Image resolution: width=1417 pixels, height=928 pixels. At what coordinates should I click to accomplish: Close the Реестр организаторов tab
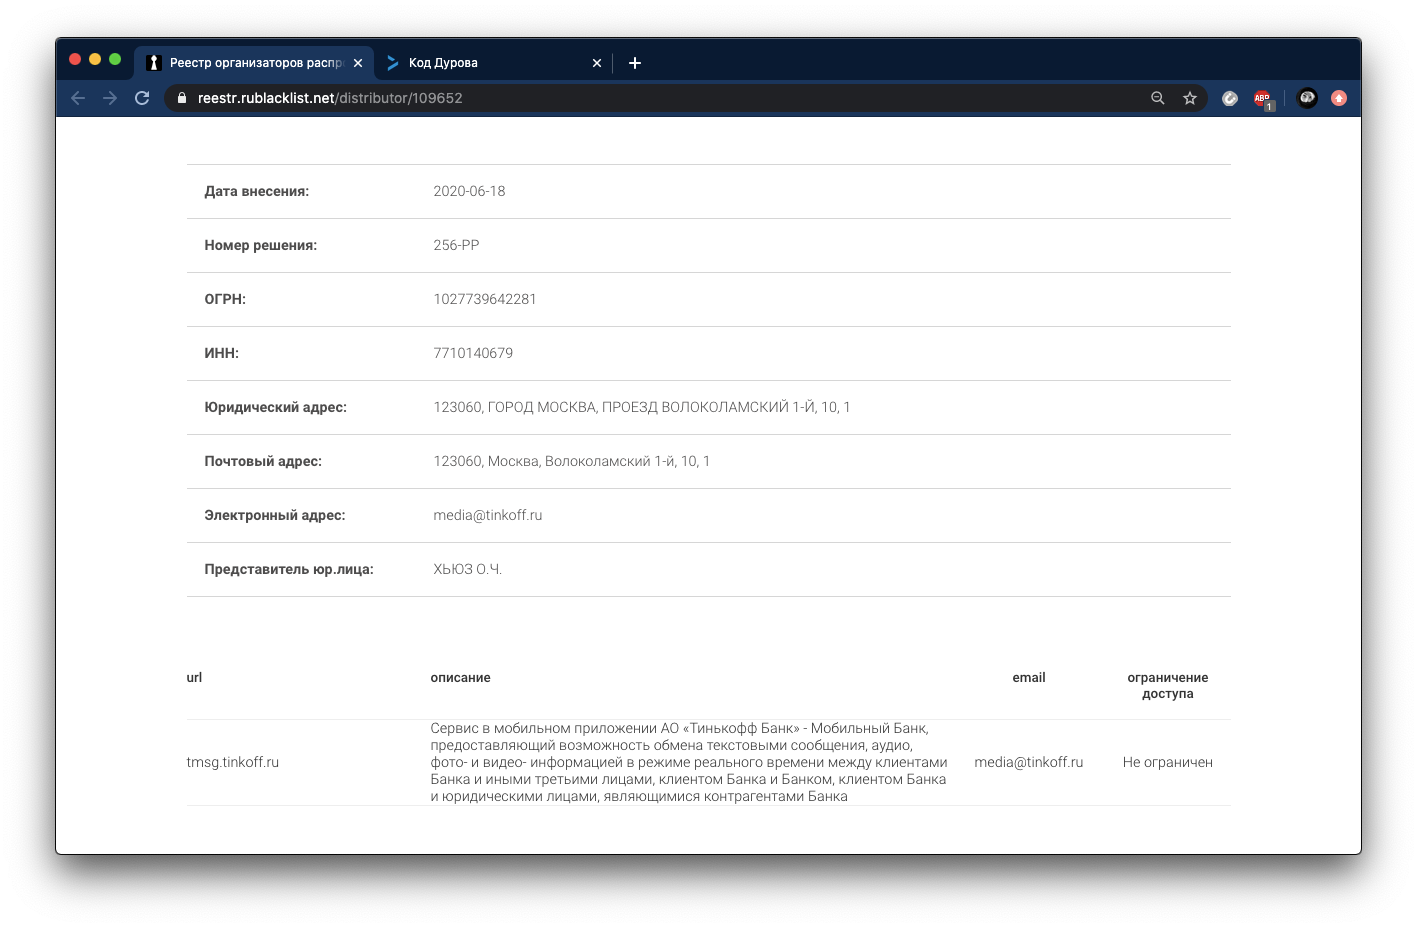tap(358, 63)
